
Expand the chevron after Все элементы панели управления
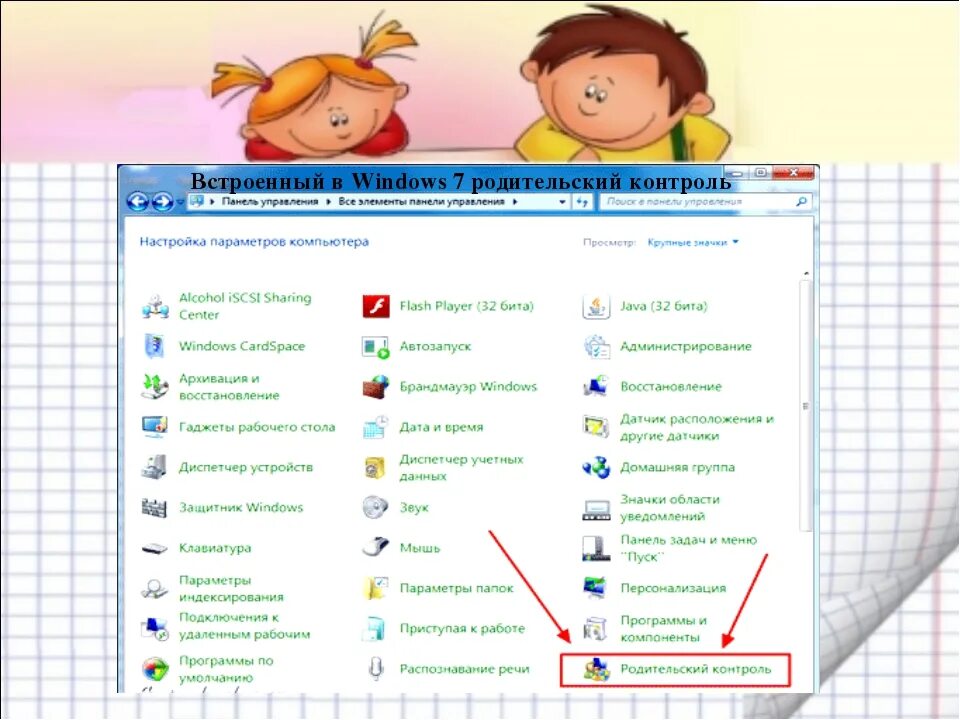[514, 201]
